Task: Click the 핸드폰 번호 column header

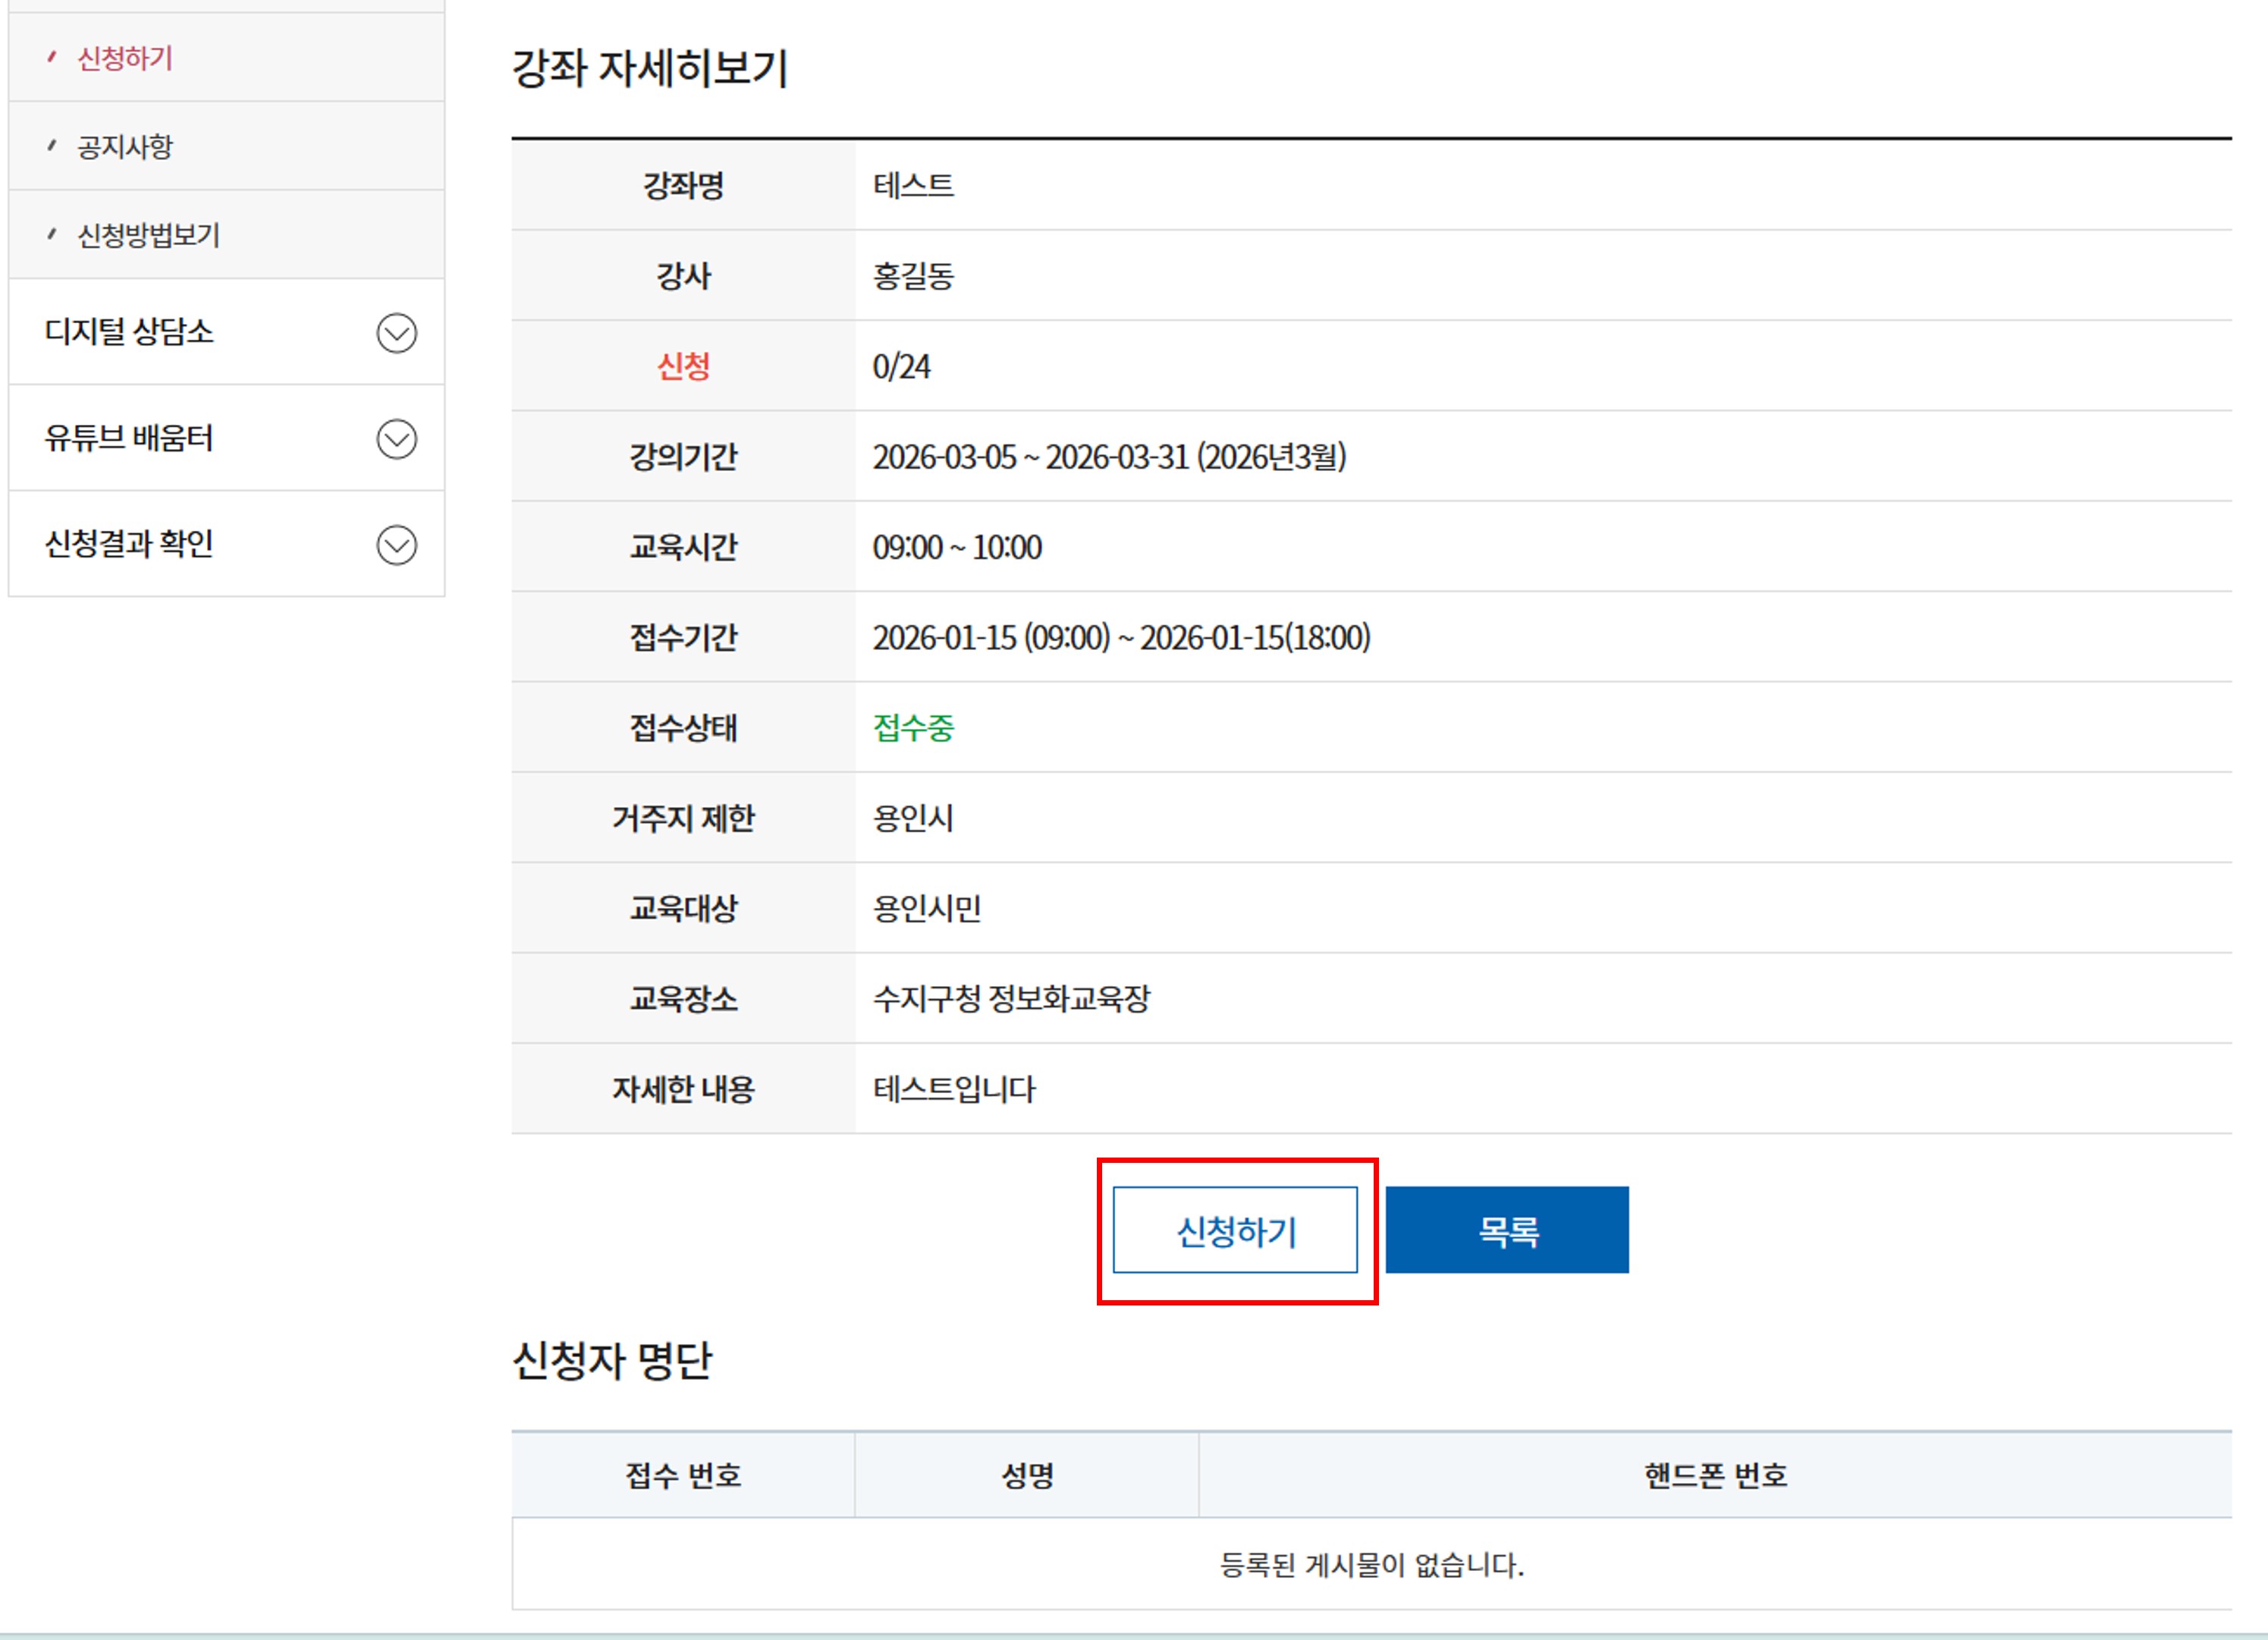Action: (x=1715, y=1475)
